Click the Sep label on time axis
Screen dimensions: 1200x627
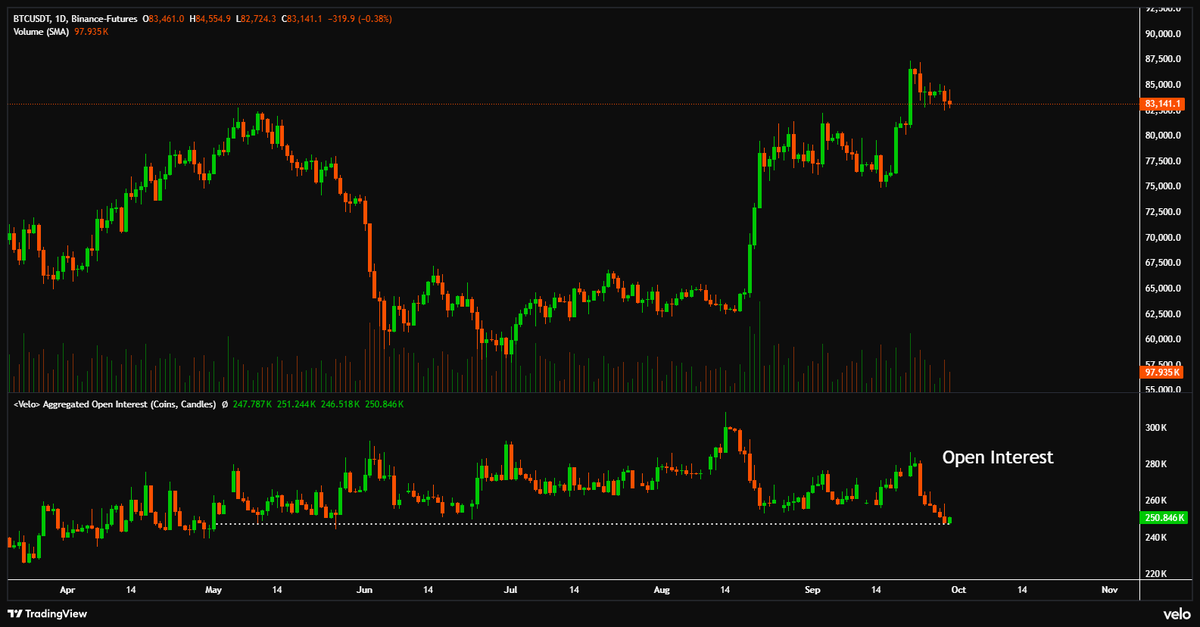[811, 591]
